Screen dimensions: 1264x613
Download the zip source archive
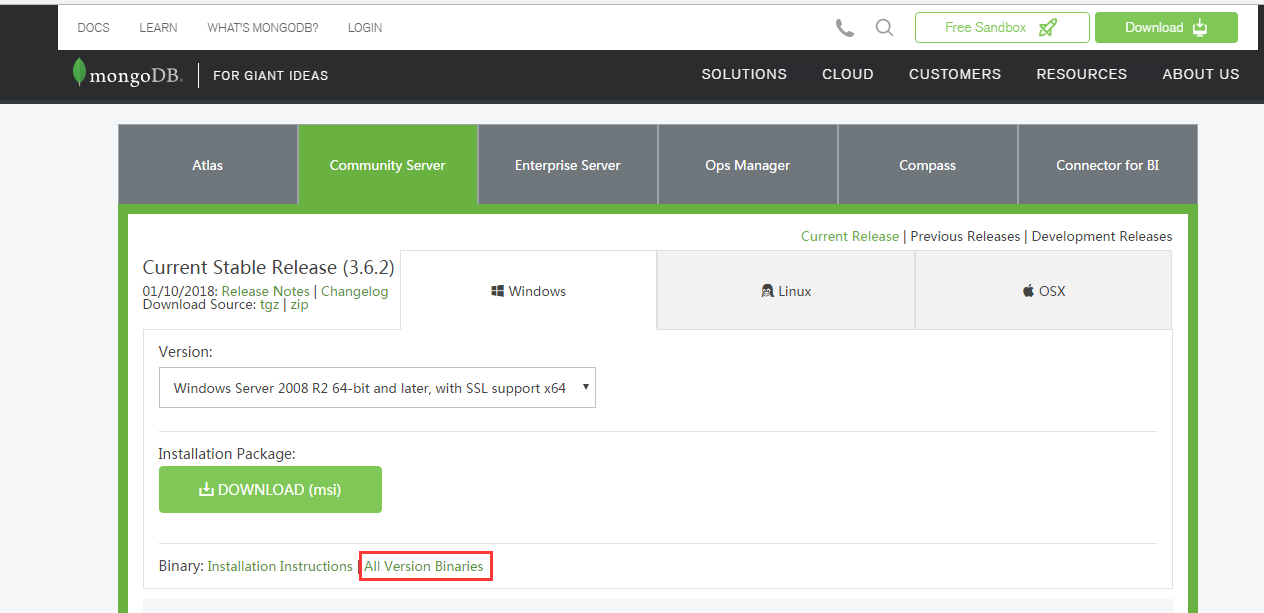299,305
